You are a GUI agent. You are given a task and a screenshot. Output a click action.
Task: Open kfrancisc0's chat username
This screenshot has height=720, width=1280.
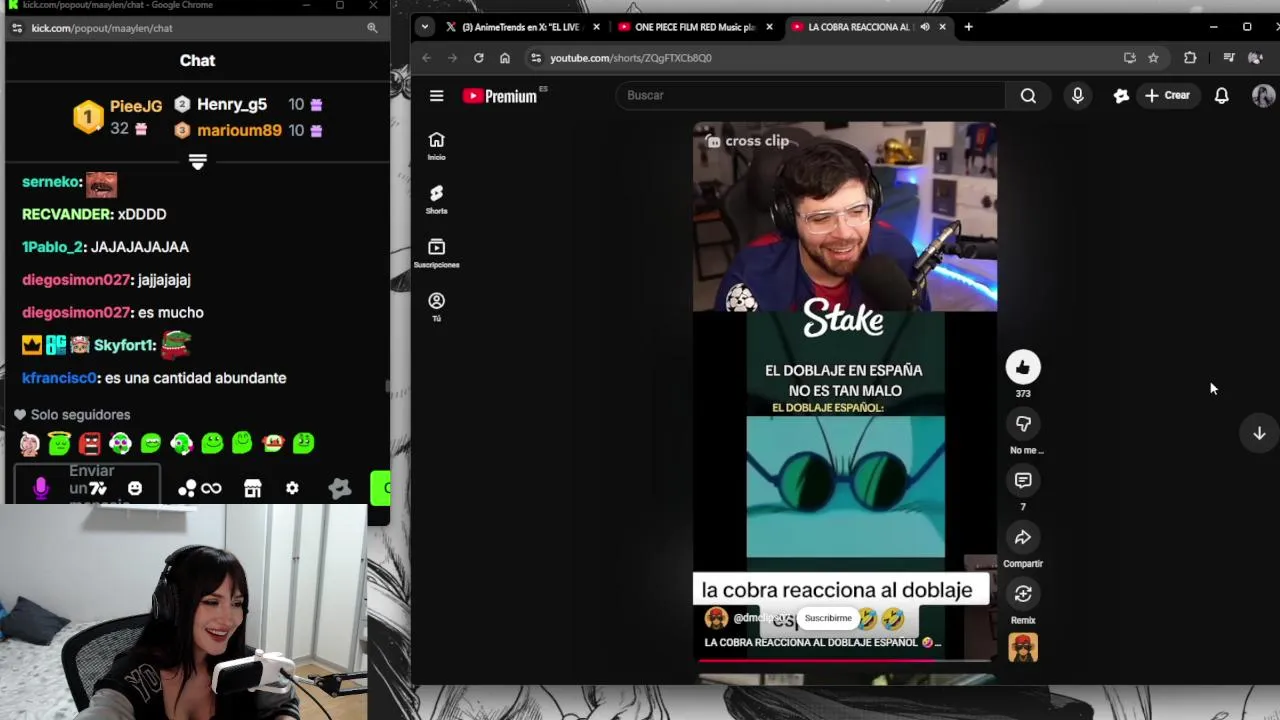[x=59, y=378]
